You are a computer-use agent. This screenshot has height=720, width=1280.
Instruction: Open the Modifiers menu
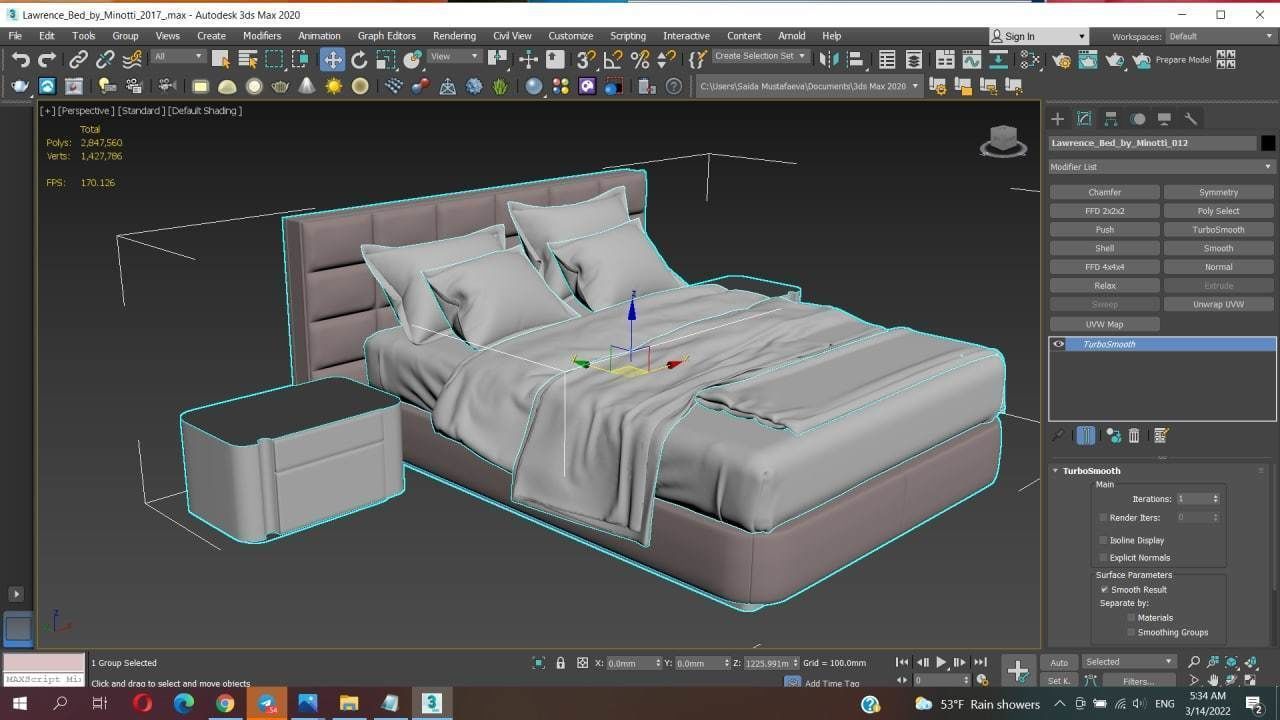[x=262, y=36]
